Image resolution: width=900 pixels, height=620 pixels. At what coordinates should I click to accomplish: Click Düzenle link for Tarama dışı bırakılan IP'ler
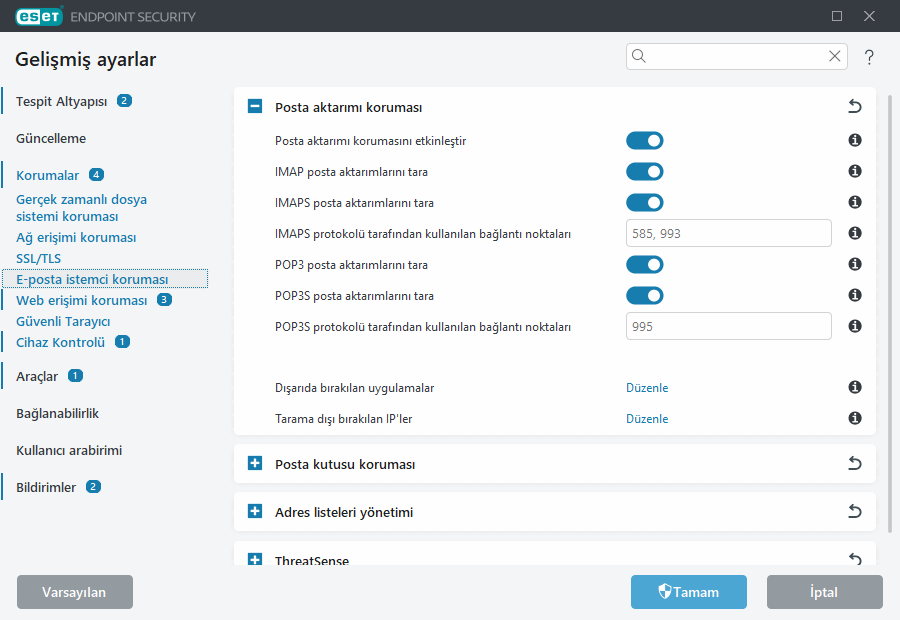point(647,419)
